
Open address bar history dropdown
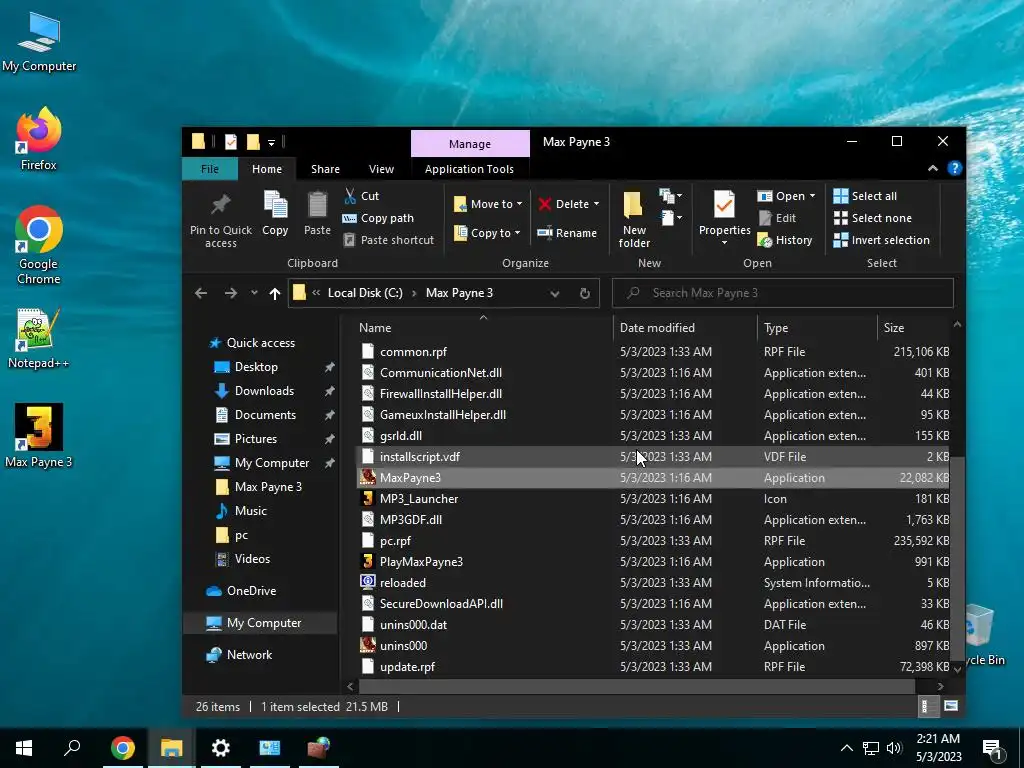554,294
